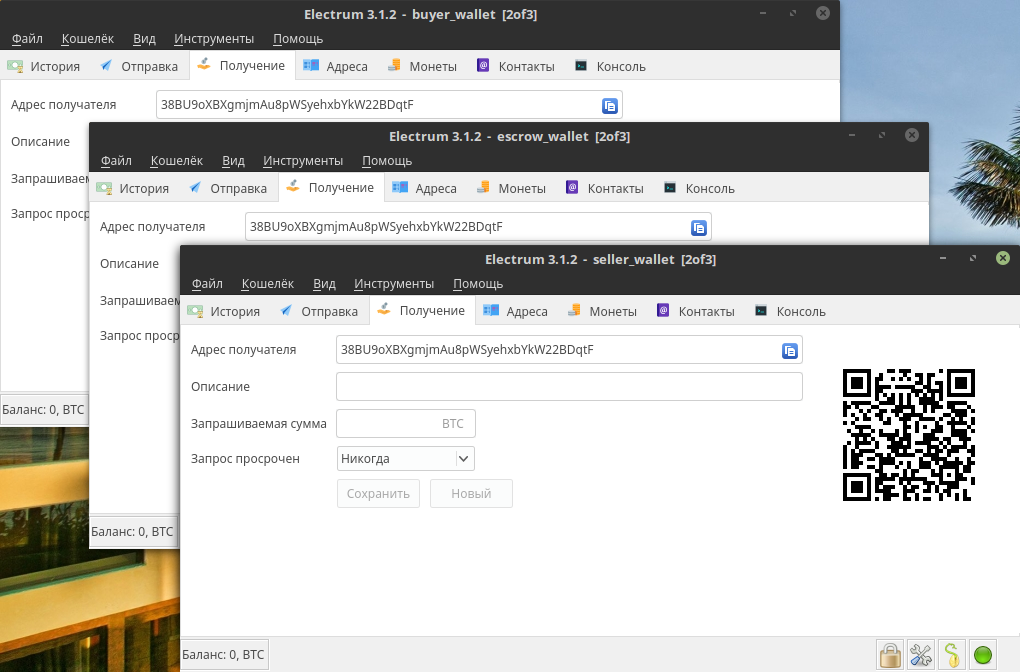Click the padlock password icon in status bar

click(x=890, y=654)
